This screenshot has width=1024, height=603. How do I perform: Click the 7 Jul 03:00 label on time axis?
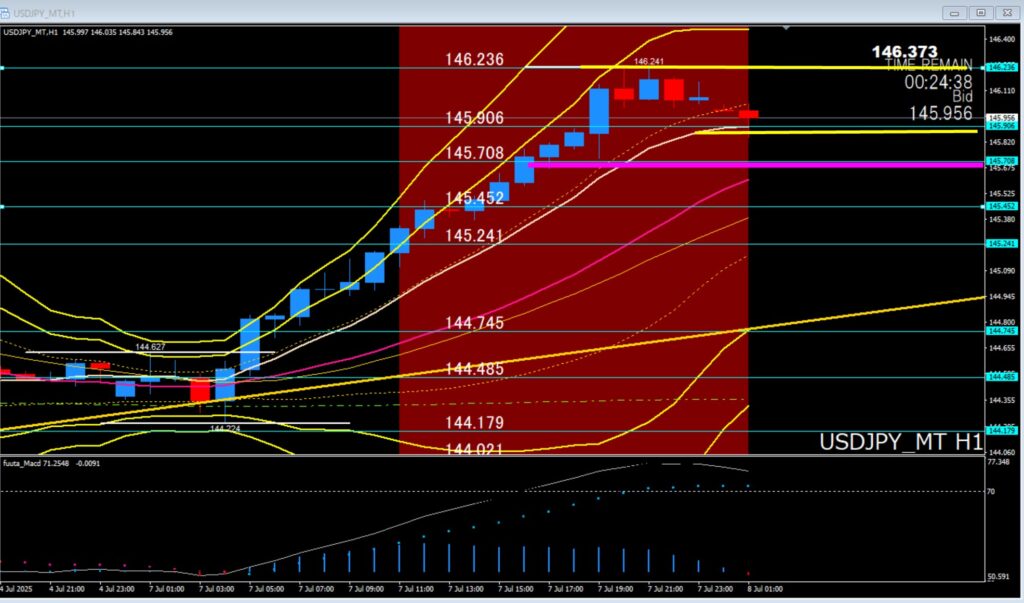point(216,589)
